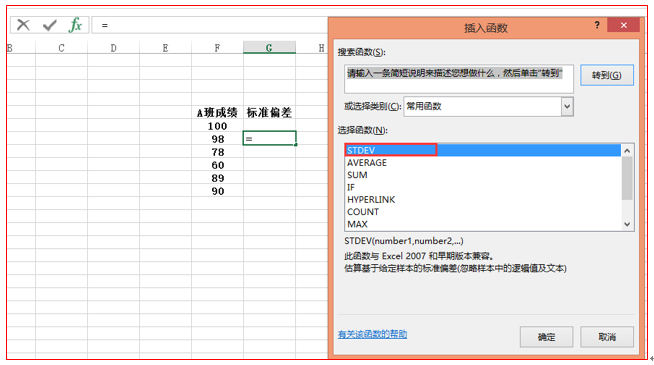
Task: Click the 取消 button
Action: tap(607, 337)
